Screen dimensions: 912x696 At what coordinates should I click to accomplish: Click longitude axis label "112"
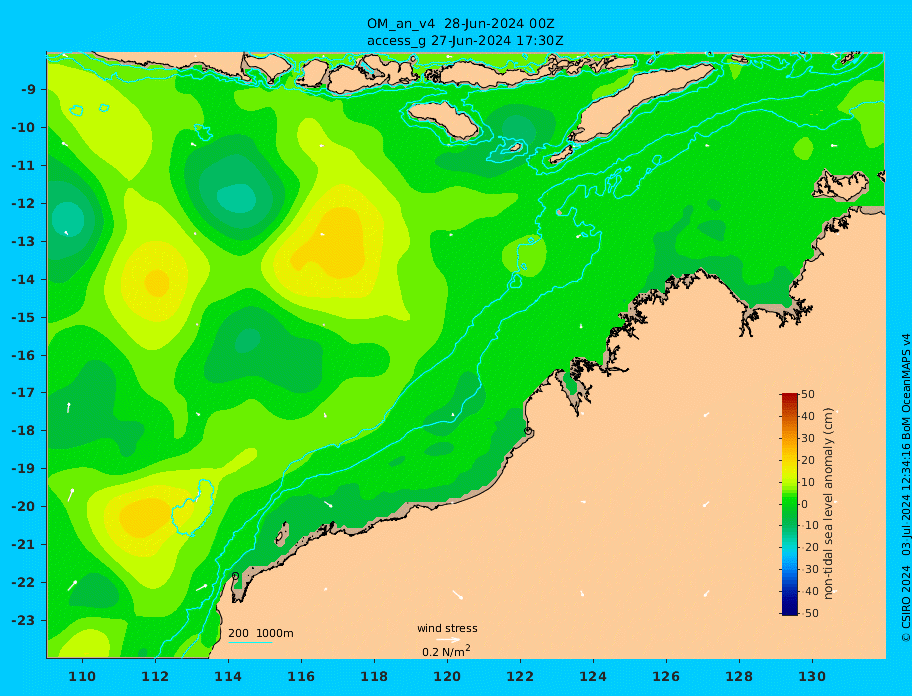click(x=155, y=676)
